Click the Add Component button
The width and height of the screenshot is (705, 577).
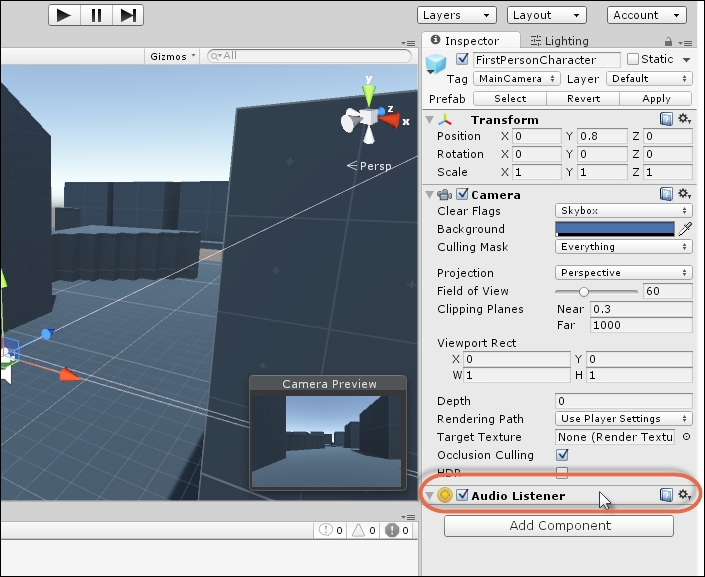(x=559, y=525)
